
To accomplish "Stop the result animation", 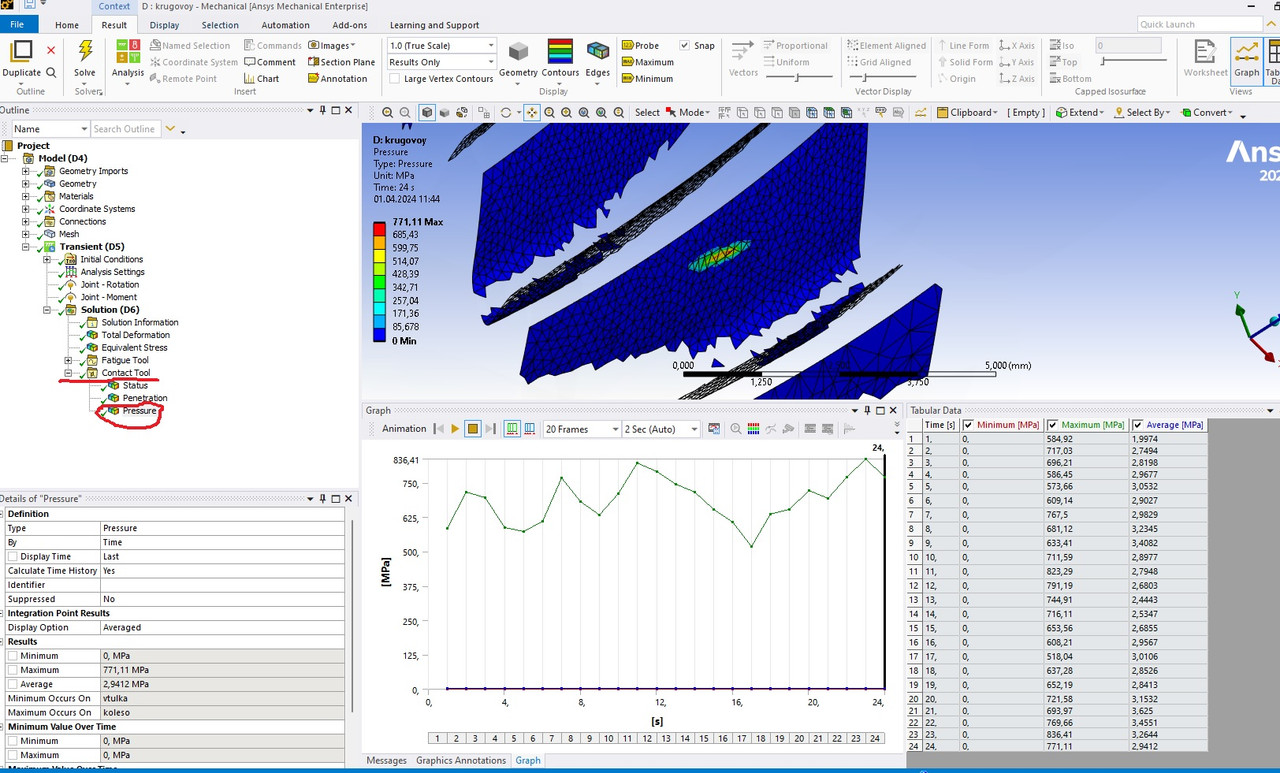I will click(x=472, y=429).
